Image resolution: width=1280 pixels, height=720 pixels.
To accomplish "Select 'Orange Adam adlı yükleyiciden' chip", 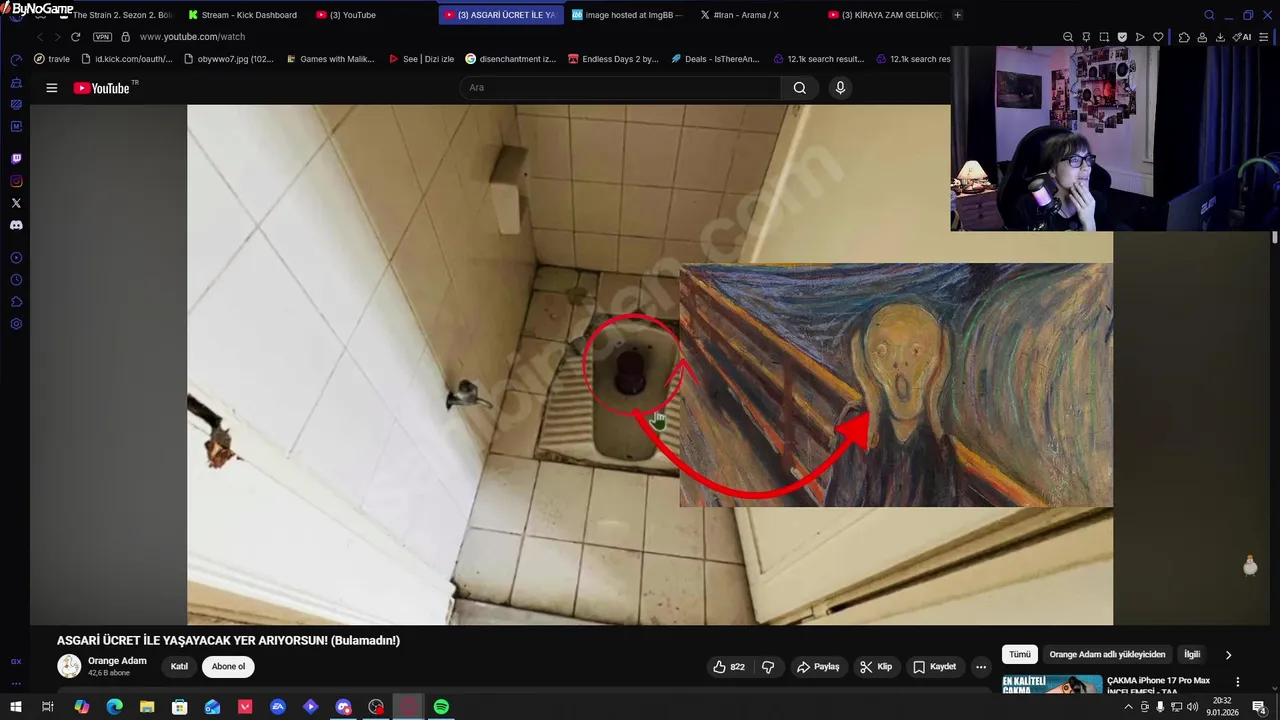I will [1107, 655].
